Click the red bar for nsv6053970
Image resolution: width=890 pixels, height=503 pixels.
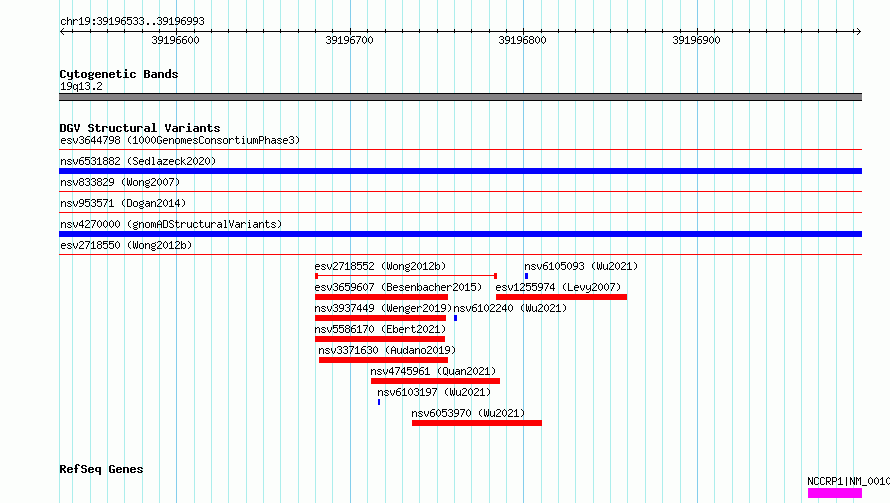point(477,423)
